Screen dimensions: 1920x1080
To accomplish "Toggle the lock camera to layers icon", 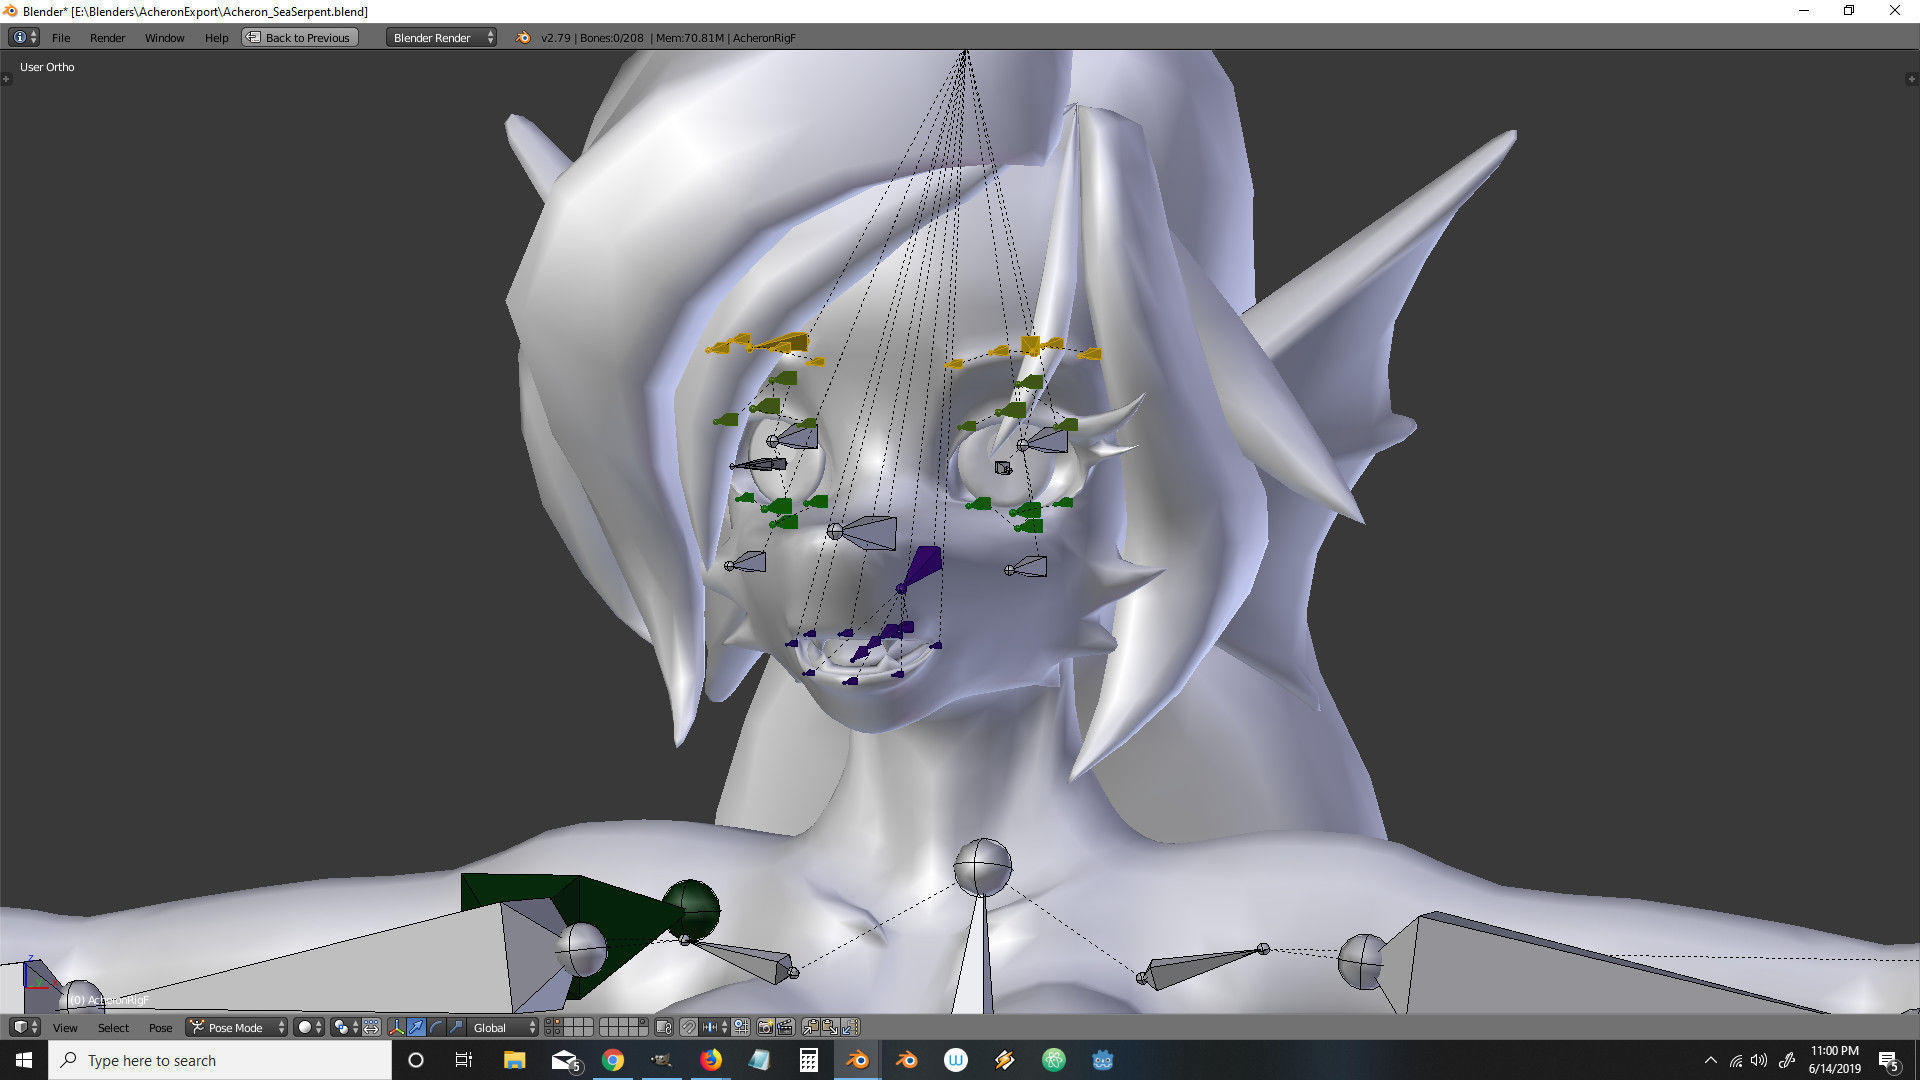I will pos(664,1027).
